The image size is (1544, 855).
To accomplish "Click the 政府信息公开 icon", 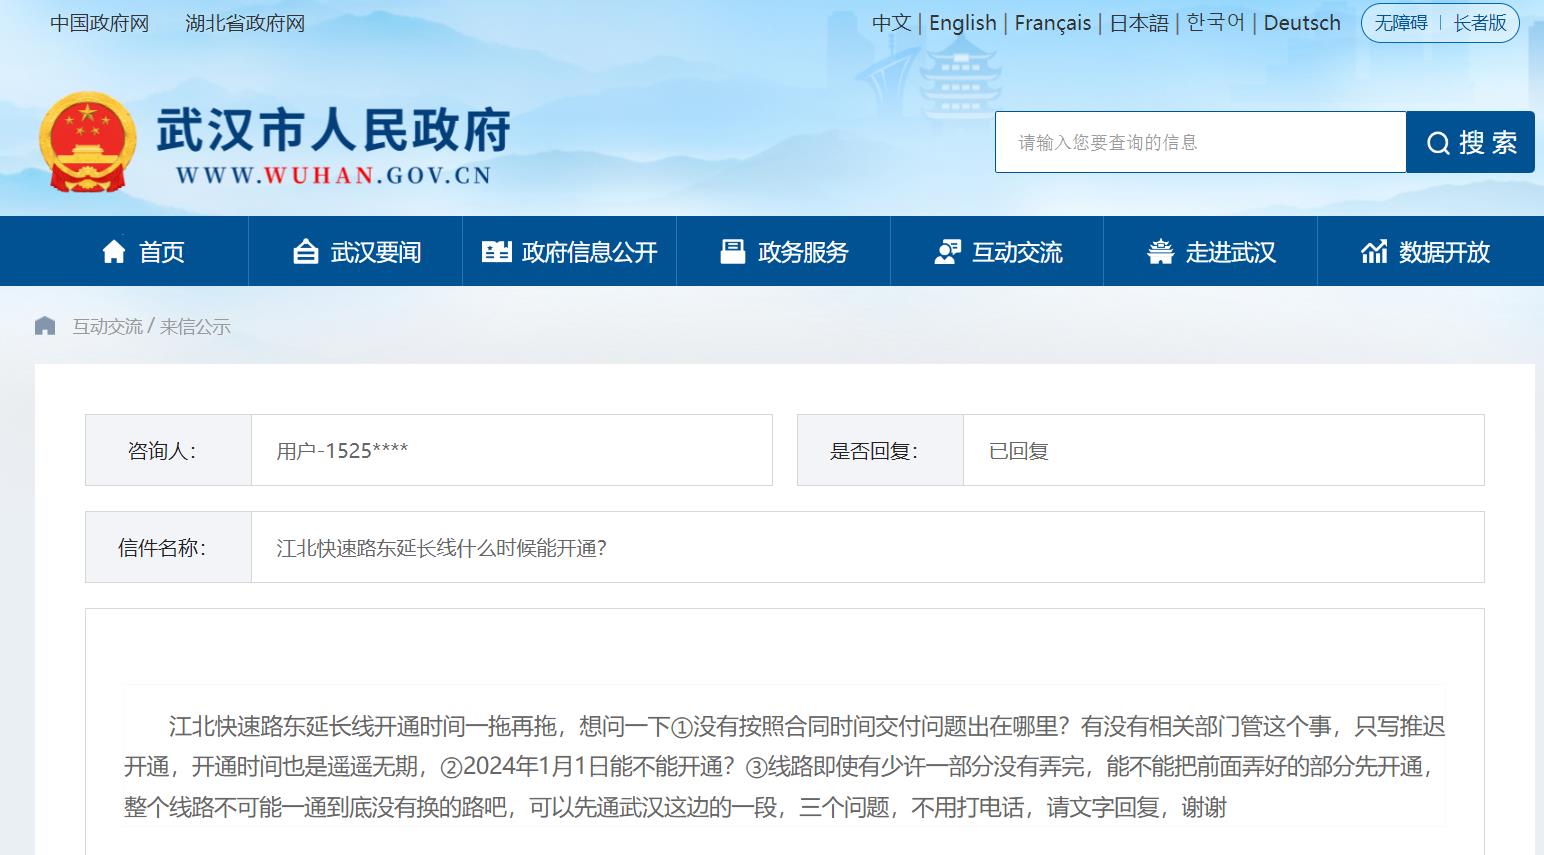I will pyautogui.click(x=496, y=252).
